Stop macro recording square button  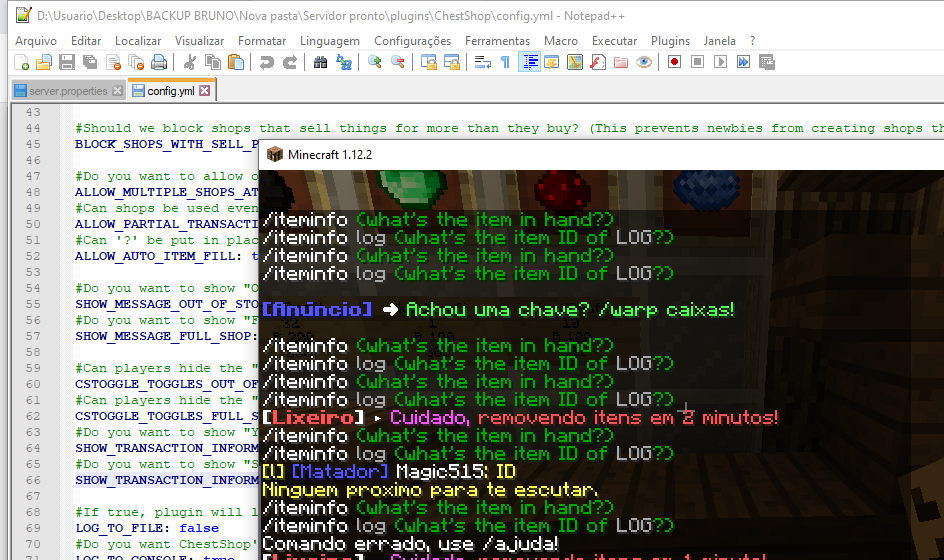(x=697, y=62)
